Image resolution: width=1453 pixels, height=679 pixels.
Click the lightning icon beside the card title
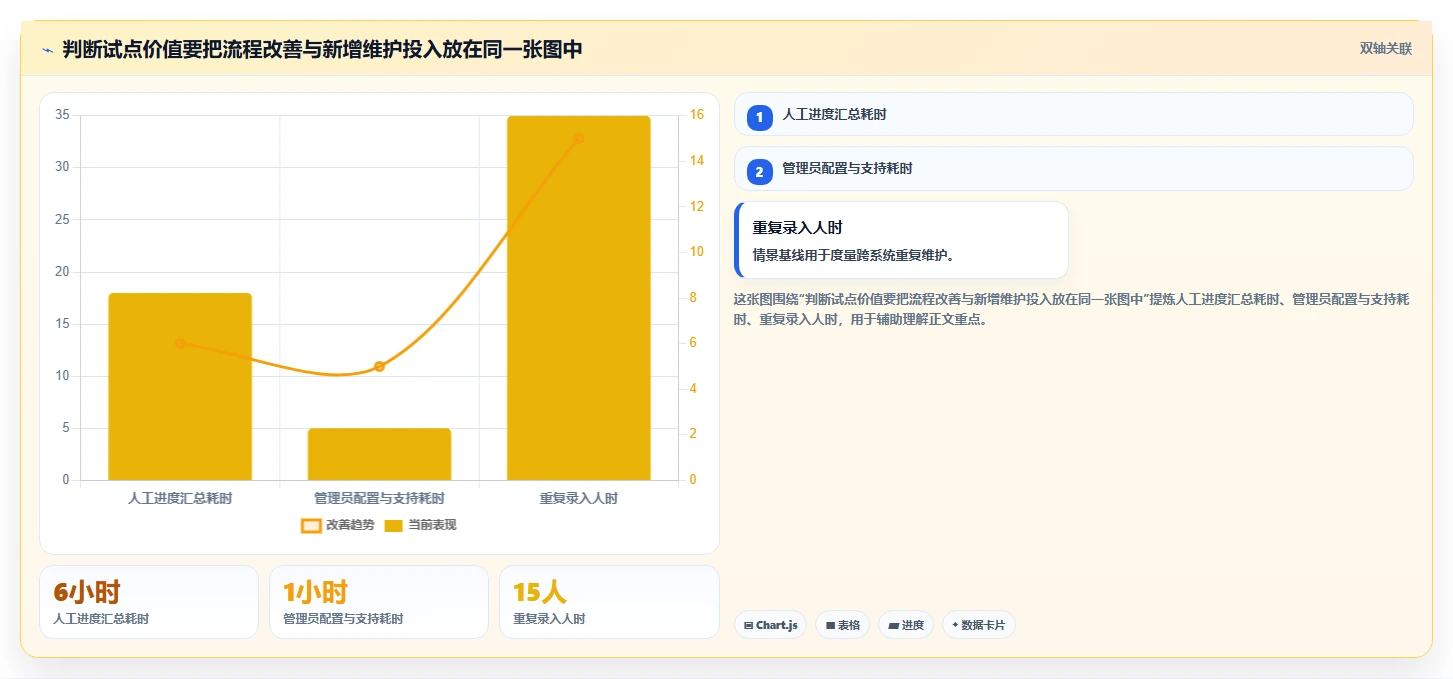click(47, 50)
